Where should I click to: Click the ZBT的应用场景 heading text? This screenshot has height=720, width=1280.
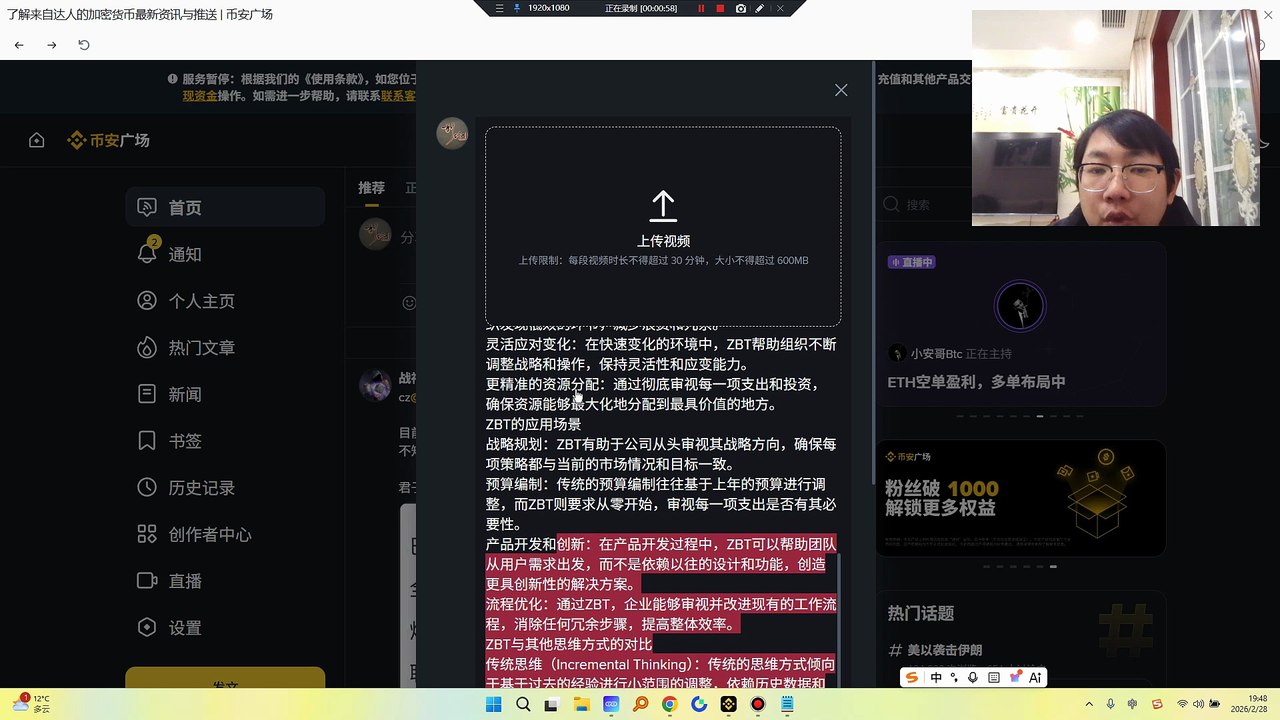(x=533, y=424)
